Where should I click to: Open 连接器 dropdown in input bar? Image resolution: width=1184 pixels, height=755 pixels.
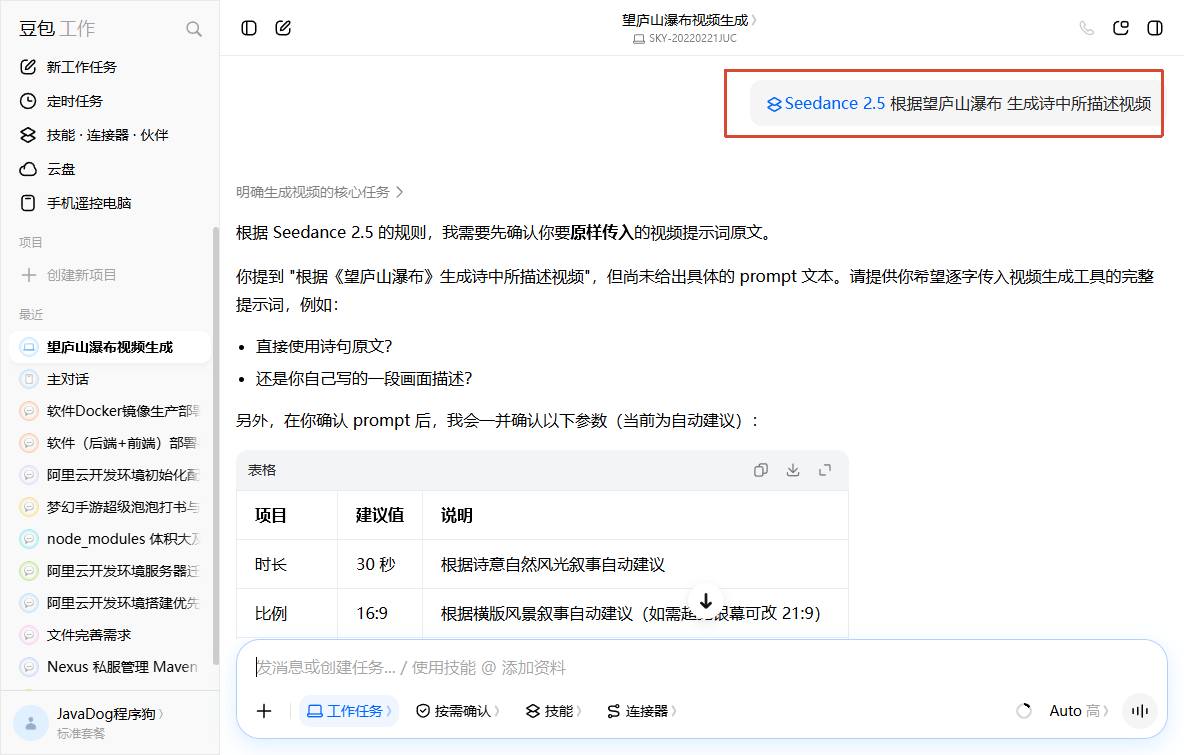pos(642,711)
